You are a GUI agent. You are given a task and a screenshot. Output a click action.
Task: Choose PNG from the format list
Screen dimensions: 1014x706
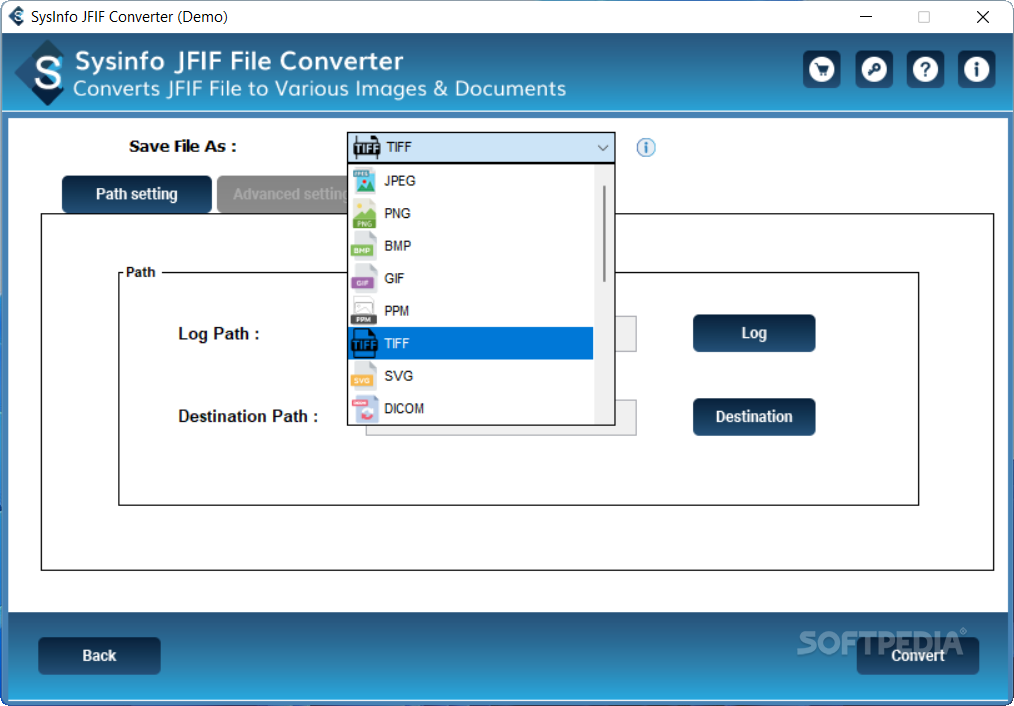[471, 213]
